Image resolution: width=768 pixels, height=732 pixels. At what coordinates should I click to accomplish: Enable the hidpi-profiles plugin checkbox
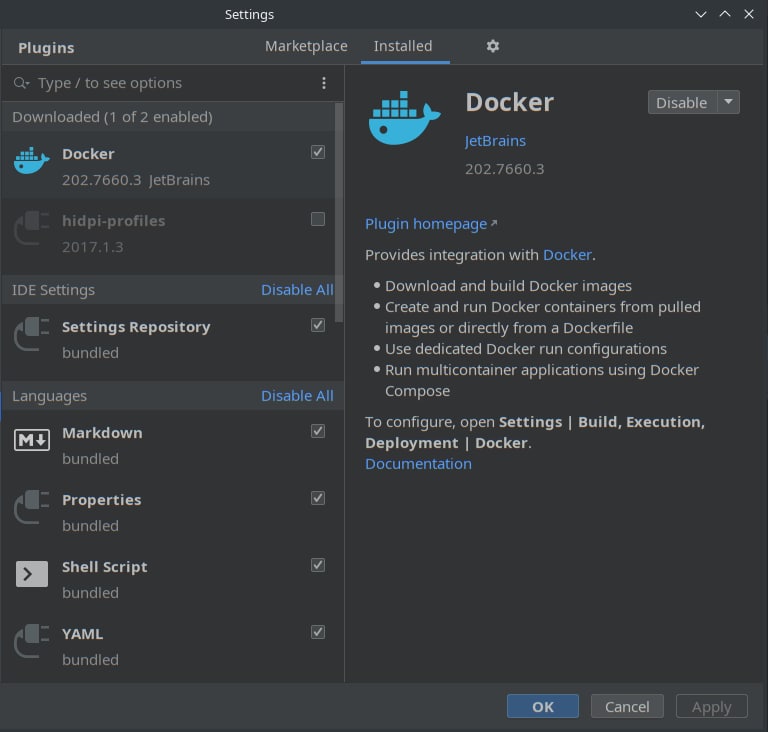(x=318, y=219)
